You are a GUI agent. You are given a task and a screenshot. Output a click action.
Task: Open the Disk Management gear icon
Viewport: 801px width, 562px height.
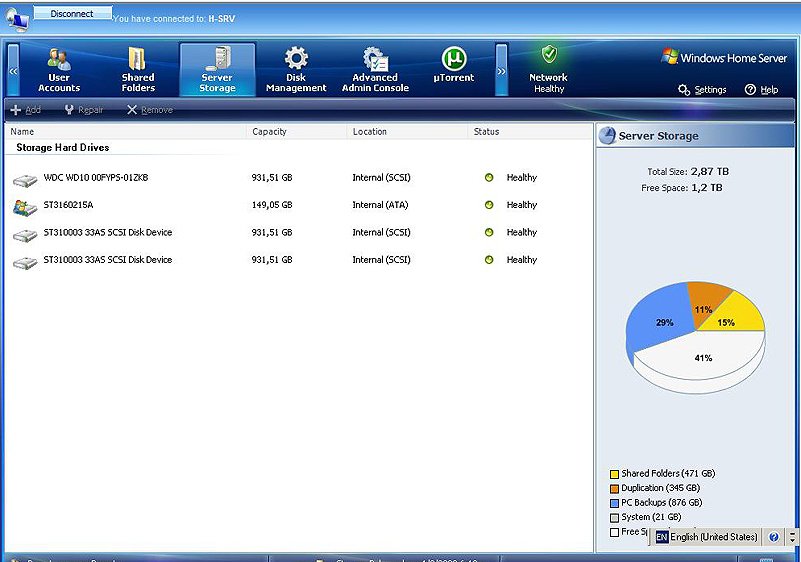pyautogui.click(x=296, y=59)
